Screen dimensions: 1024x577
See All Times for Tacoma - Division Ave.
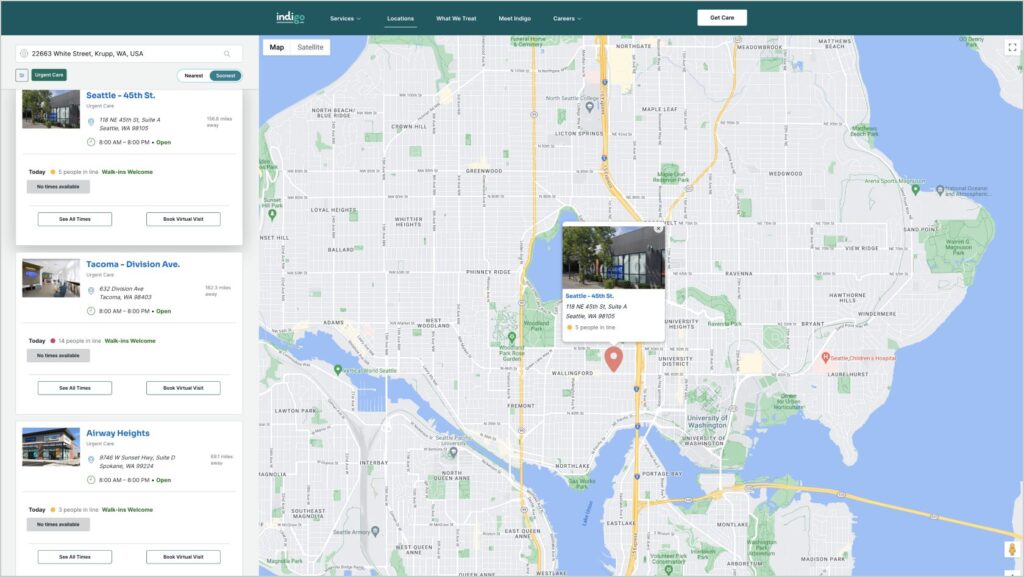tap(74, 388)
